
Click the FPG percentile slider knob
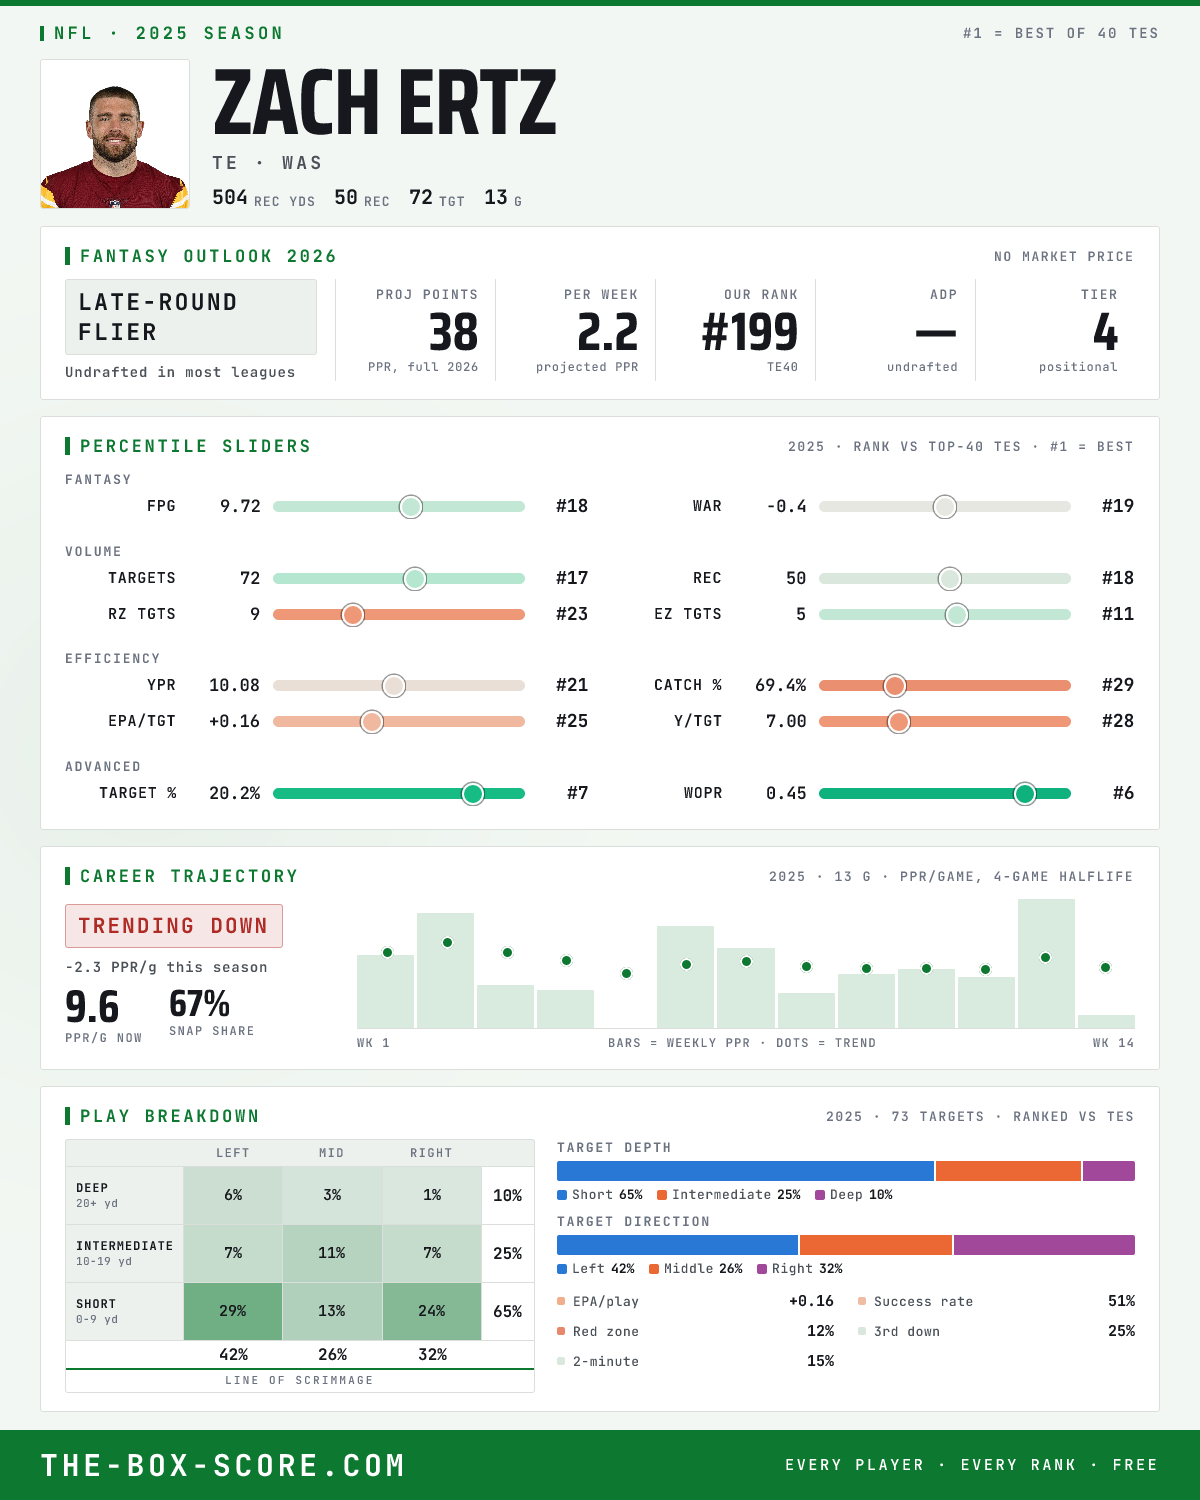click(411, 507)
